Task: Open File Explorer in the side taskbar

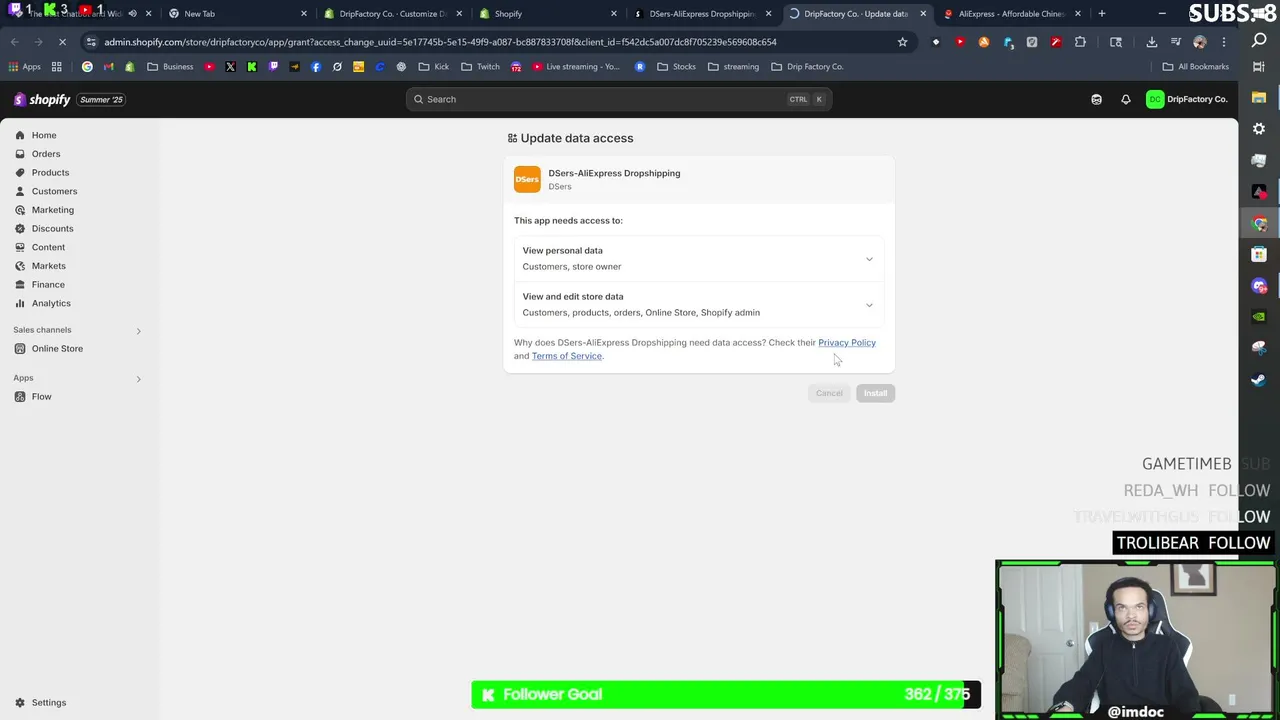Action: (1259, 98)
